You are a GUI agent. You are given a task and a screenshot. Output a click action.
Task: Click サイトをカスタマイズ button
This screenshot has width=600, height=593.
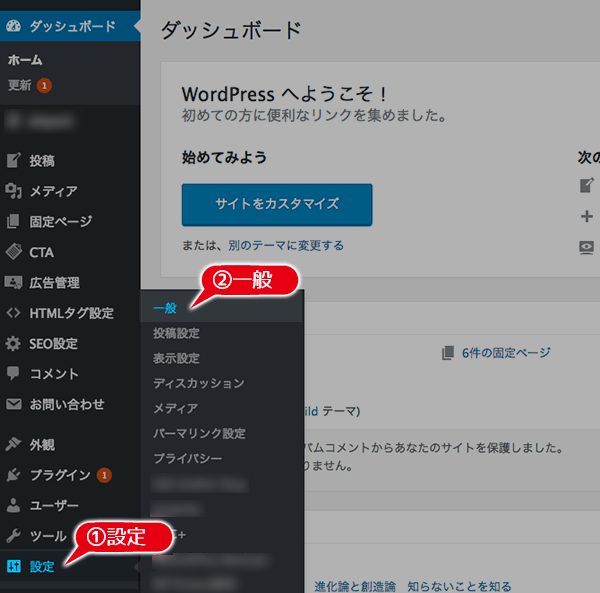click(277, 204)
